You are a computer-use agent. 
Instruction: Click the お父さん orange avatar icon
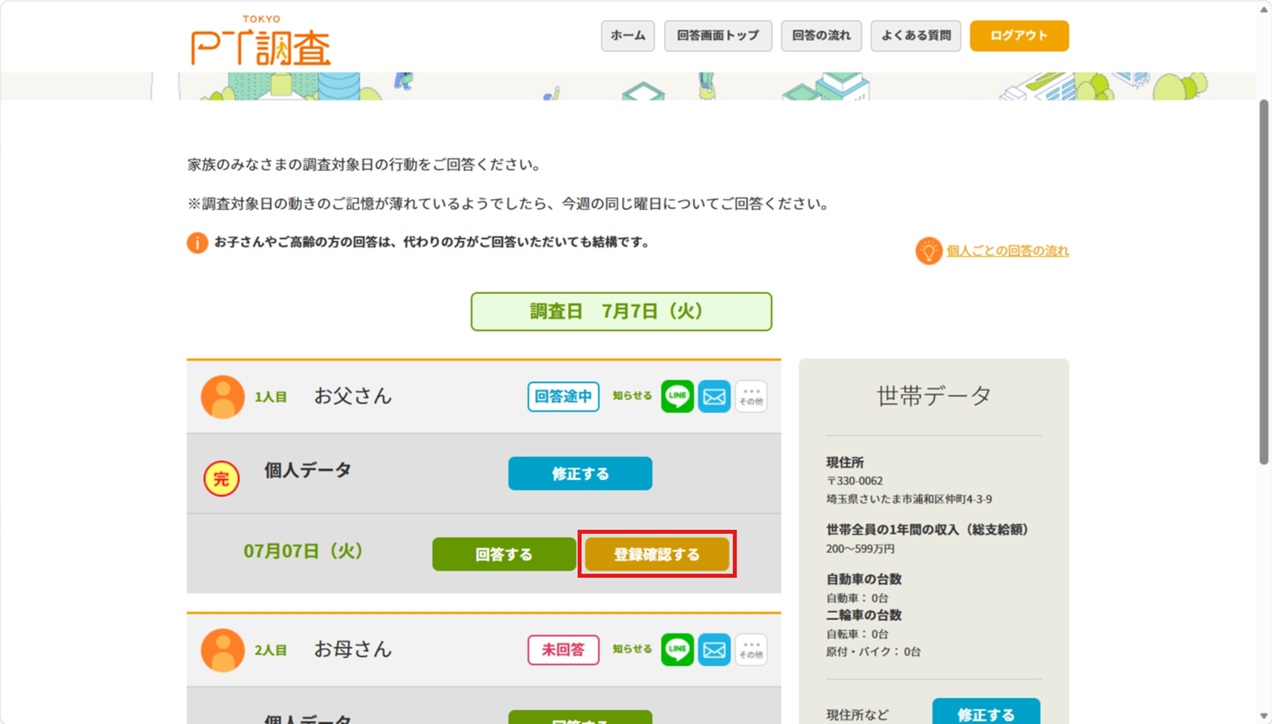coord(222,397)
